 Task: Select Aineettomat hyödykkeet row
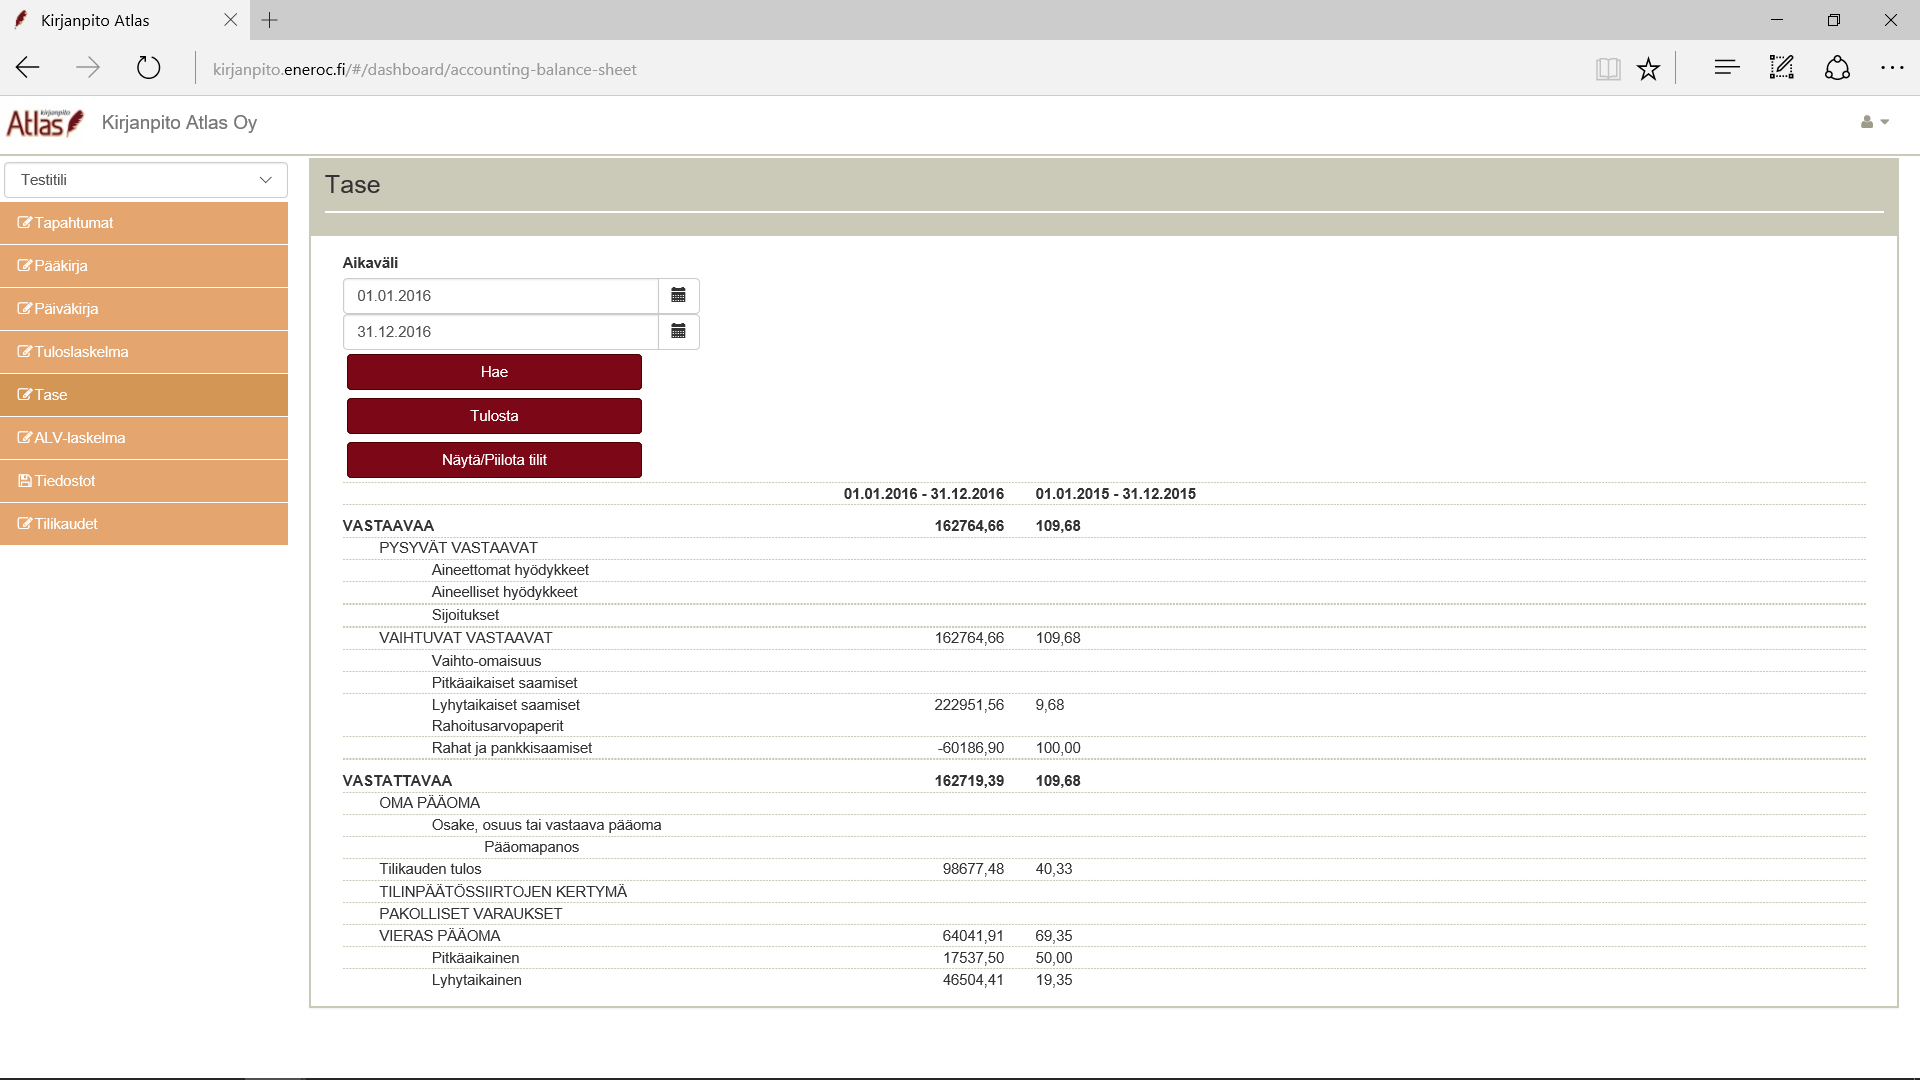(1104, 570)
